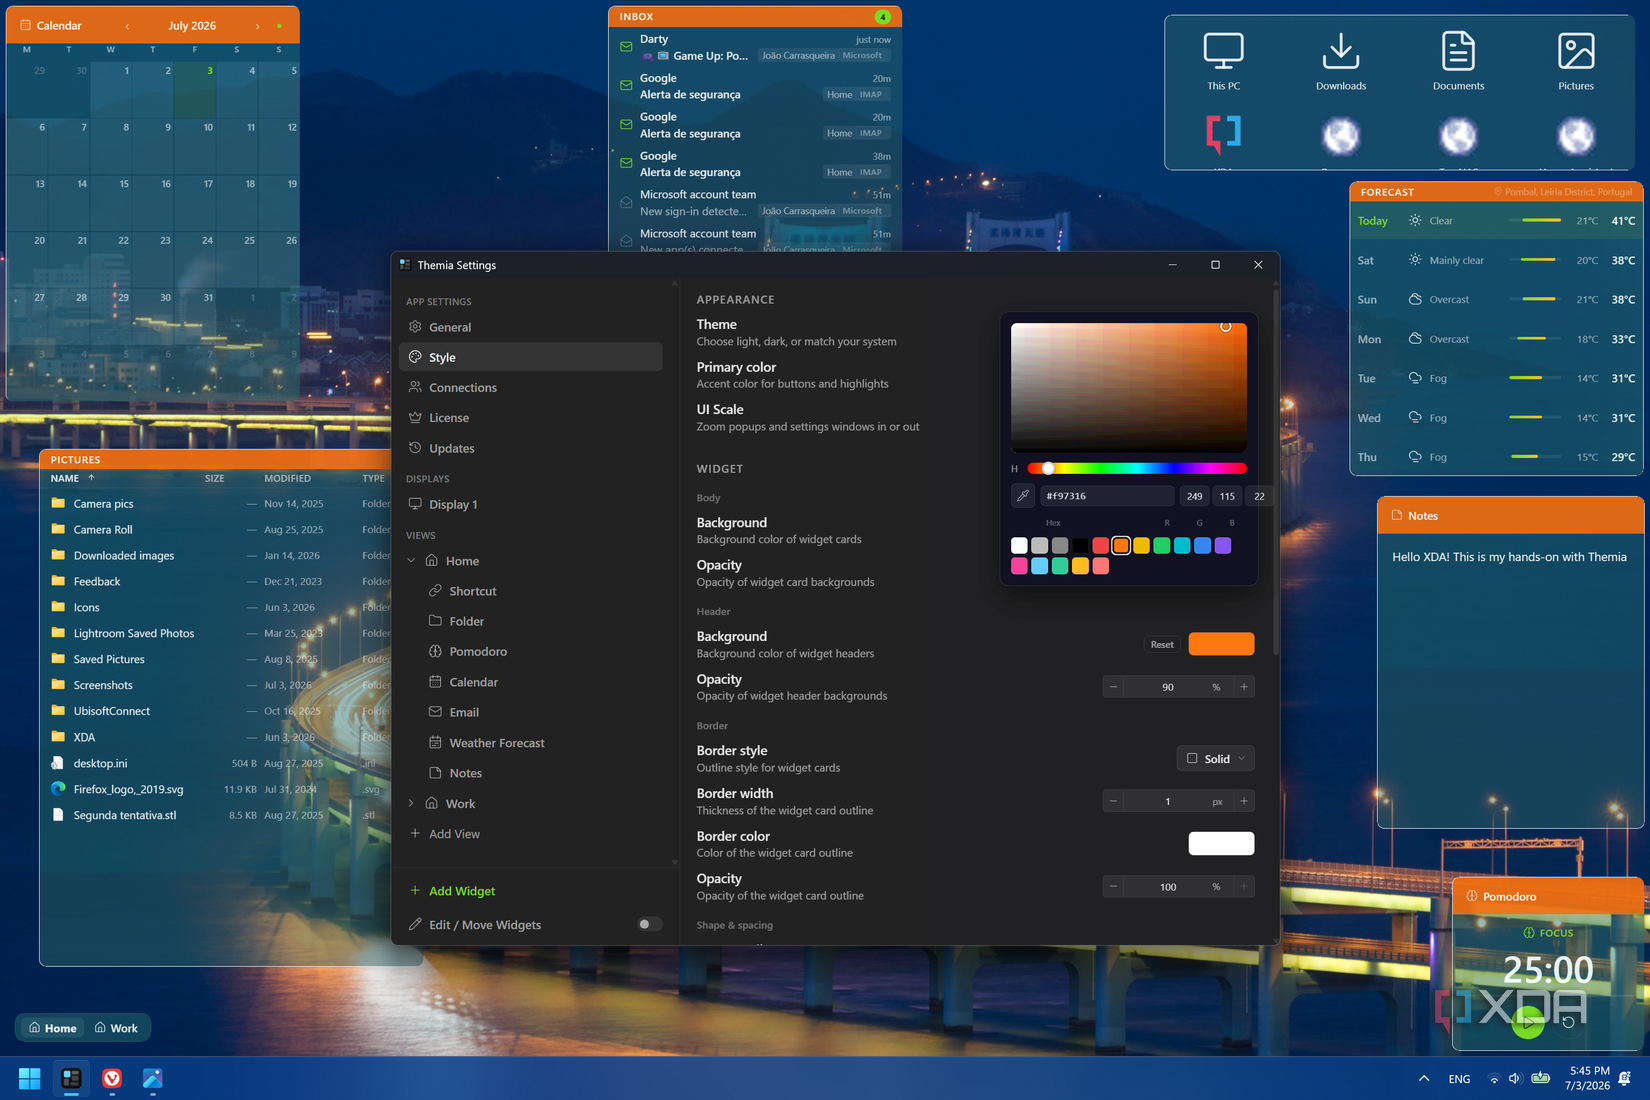Pick the purple preset color swatch

(x=1223, y=545)
